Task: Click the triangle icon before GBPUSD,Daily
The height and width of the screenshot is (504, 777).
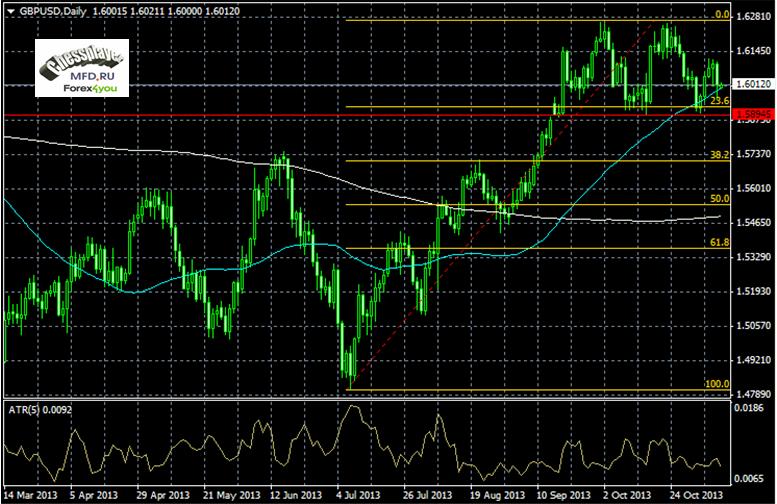Action: click(x=8, y=8)
